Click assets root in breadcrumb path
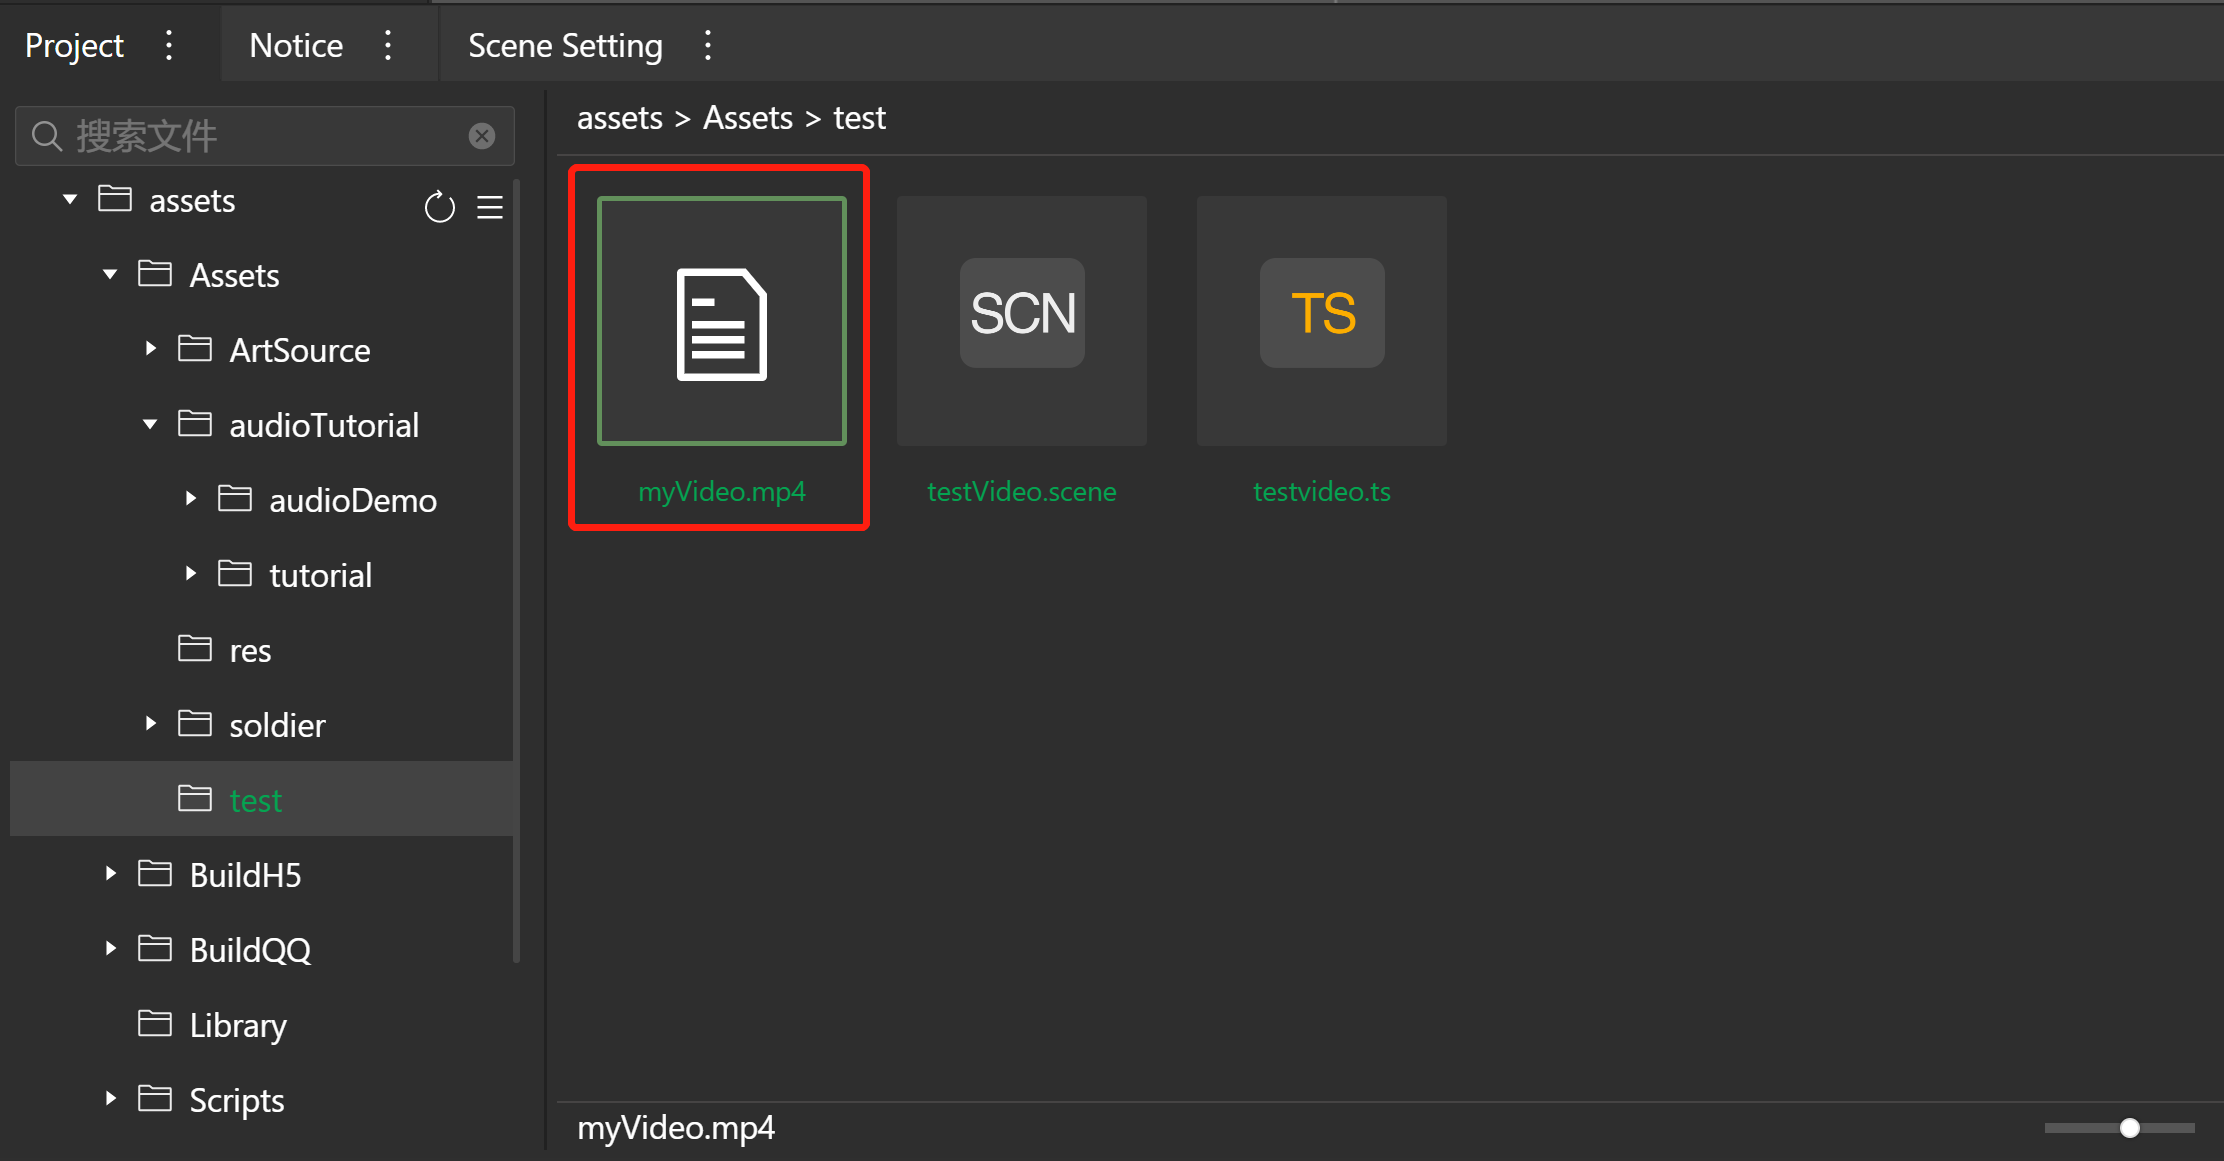 619,118
